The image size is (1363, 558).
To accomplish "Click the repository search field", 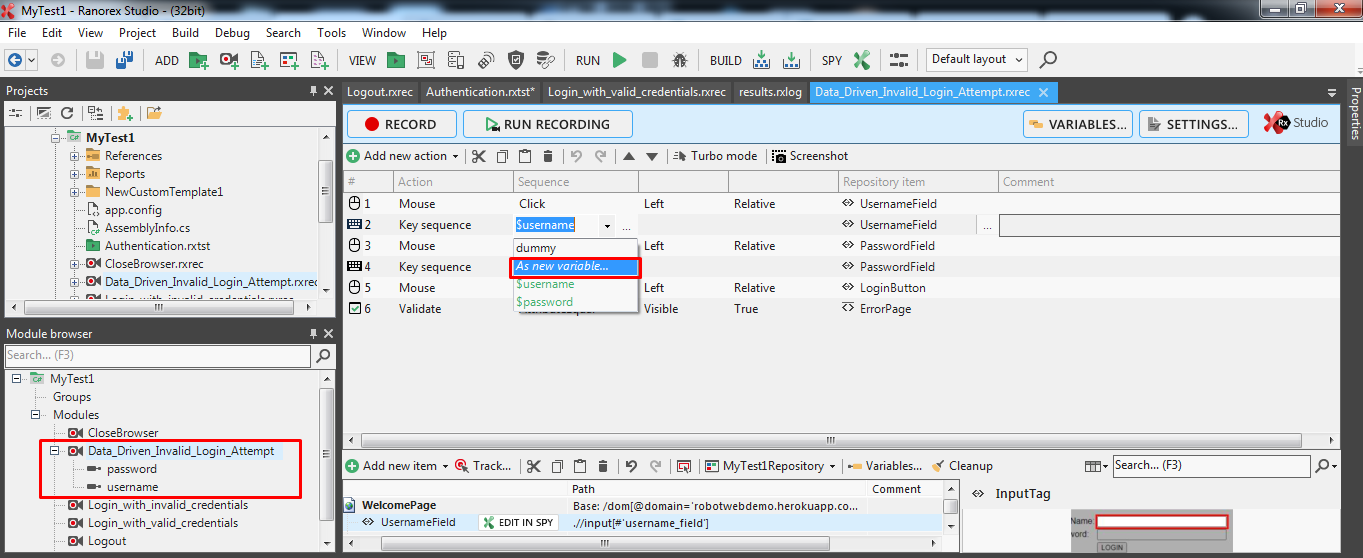I will pos(1210,465).
